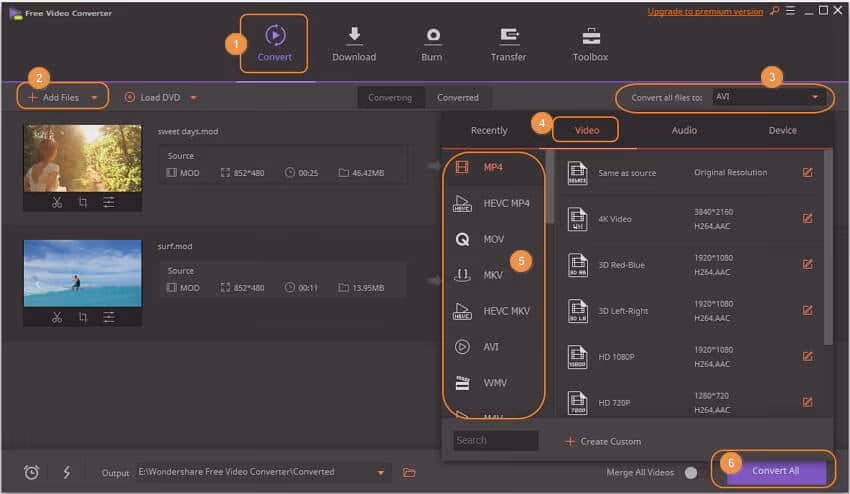Open the Recently formats tab
This screenshot has height=494, width=850.
(x=489, y=130)
